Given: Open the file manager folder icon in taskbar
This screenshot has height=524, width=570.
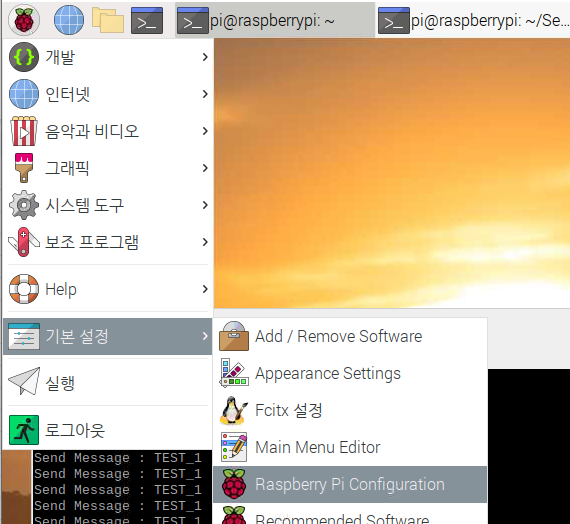Looking at the screenshot, I should [108, 20].
